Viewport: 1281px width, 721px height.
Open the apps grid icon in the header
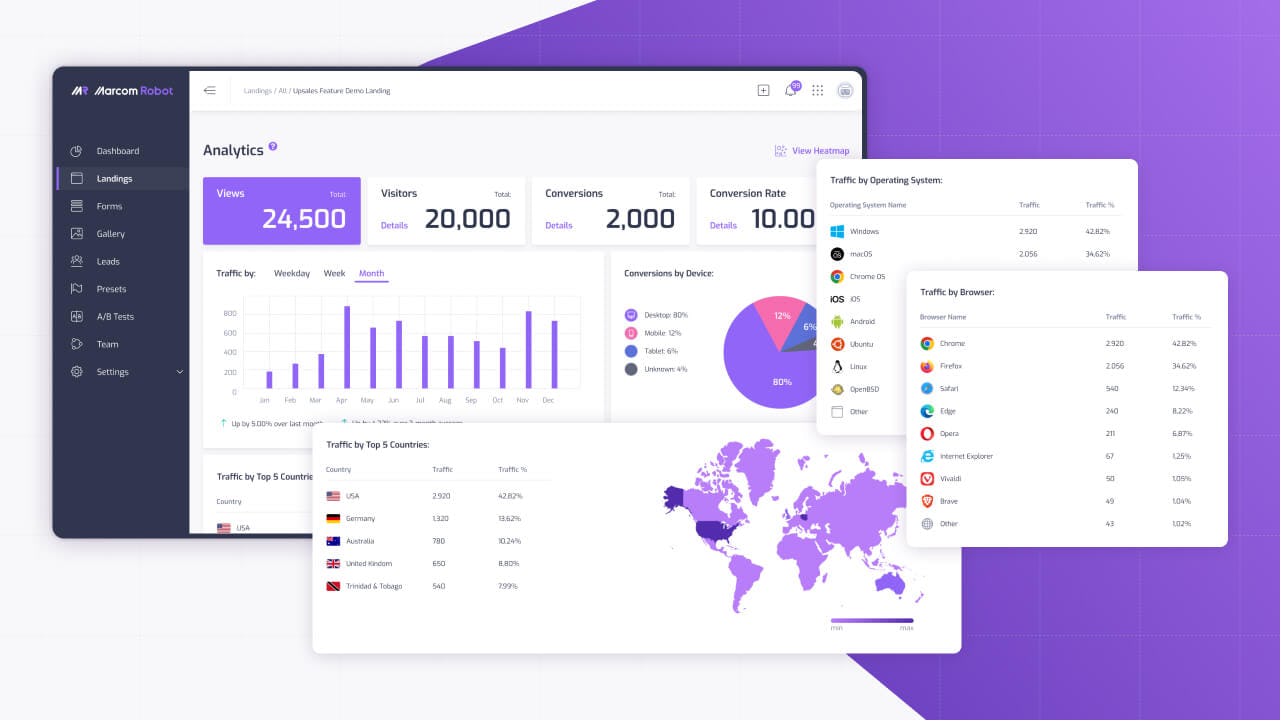[x=817, y=90]
